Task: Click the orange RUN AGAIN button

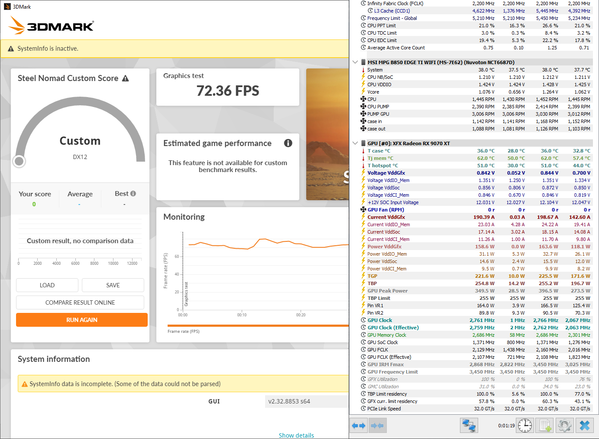Action: pyautogui.click(x=82, y=320)
